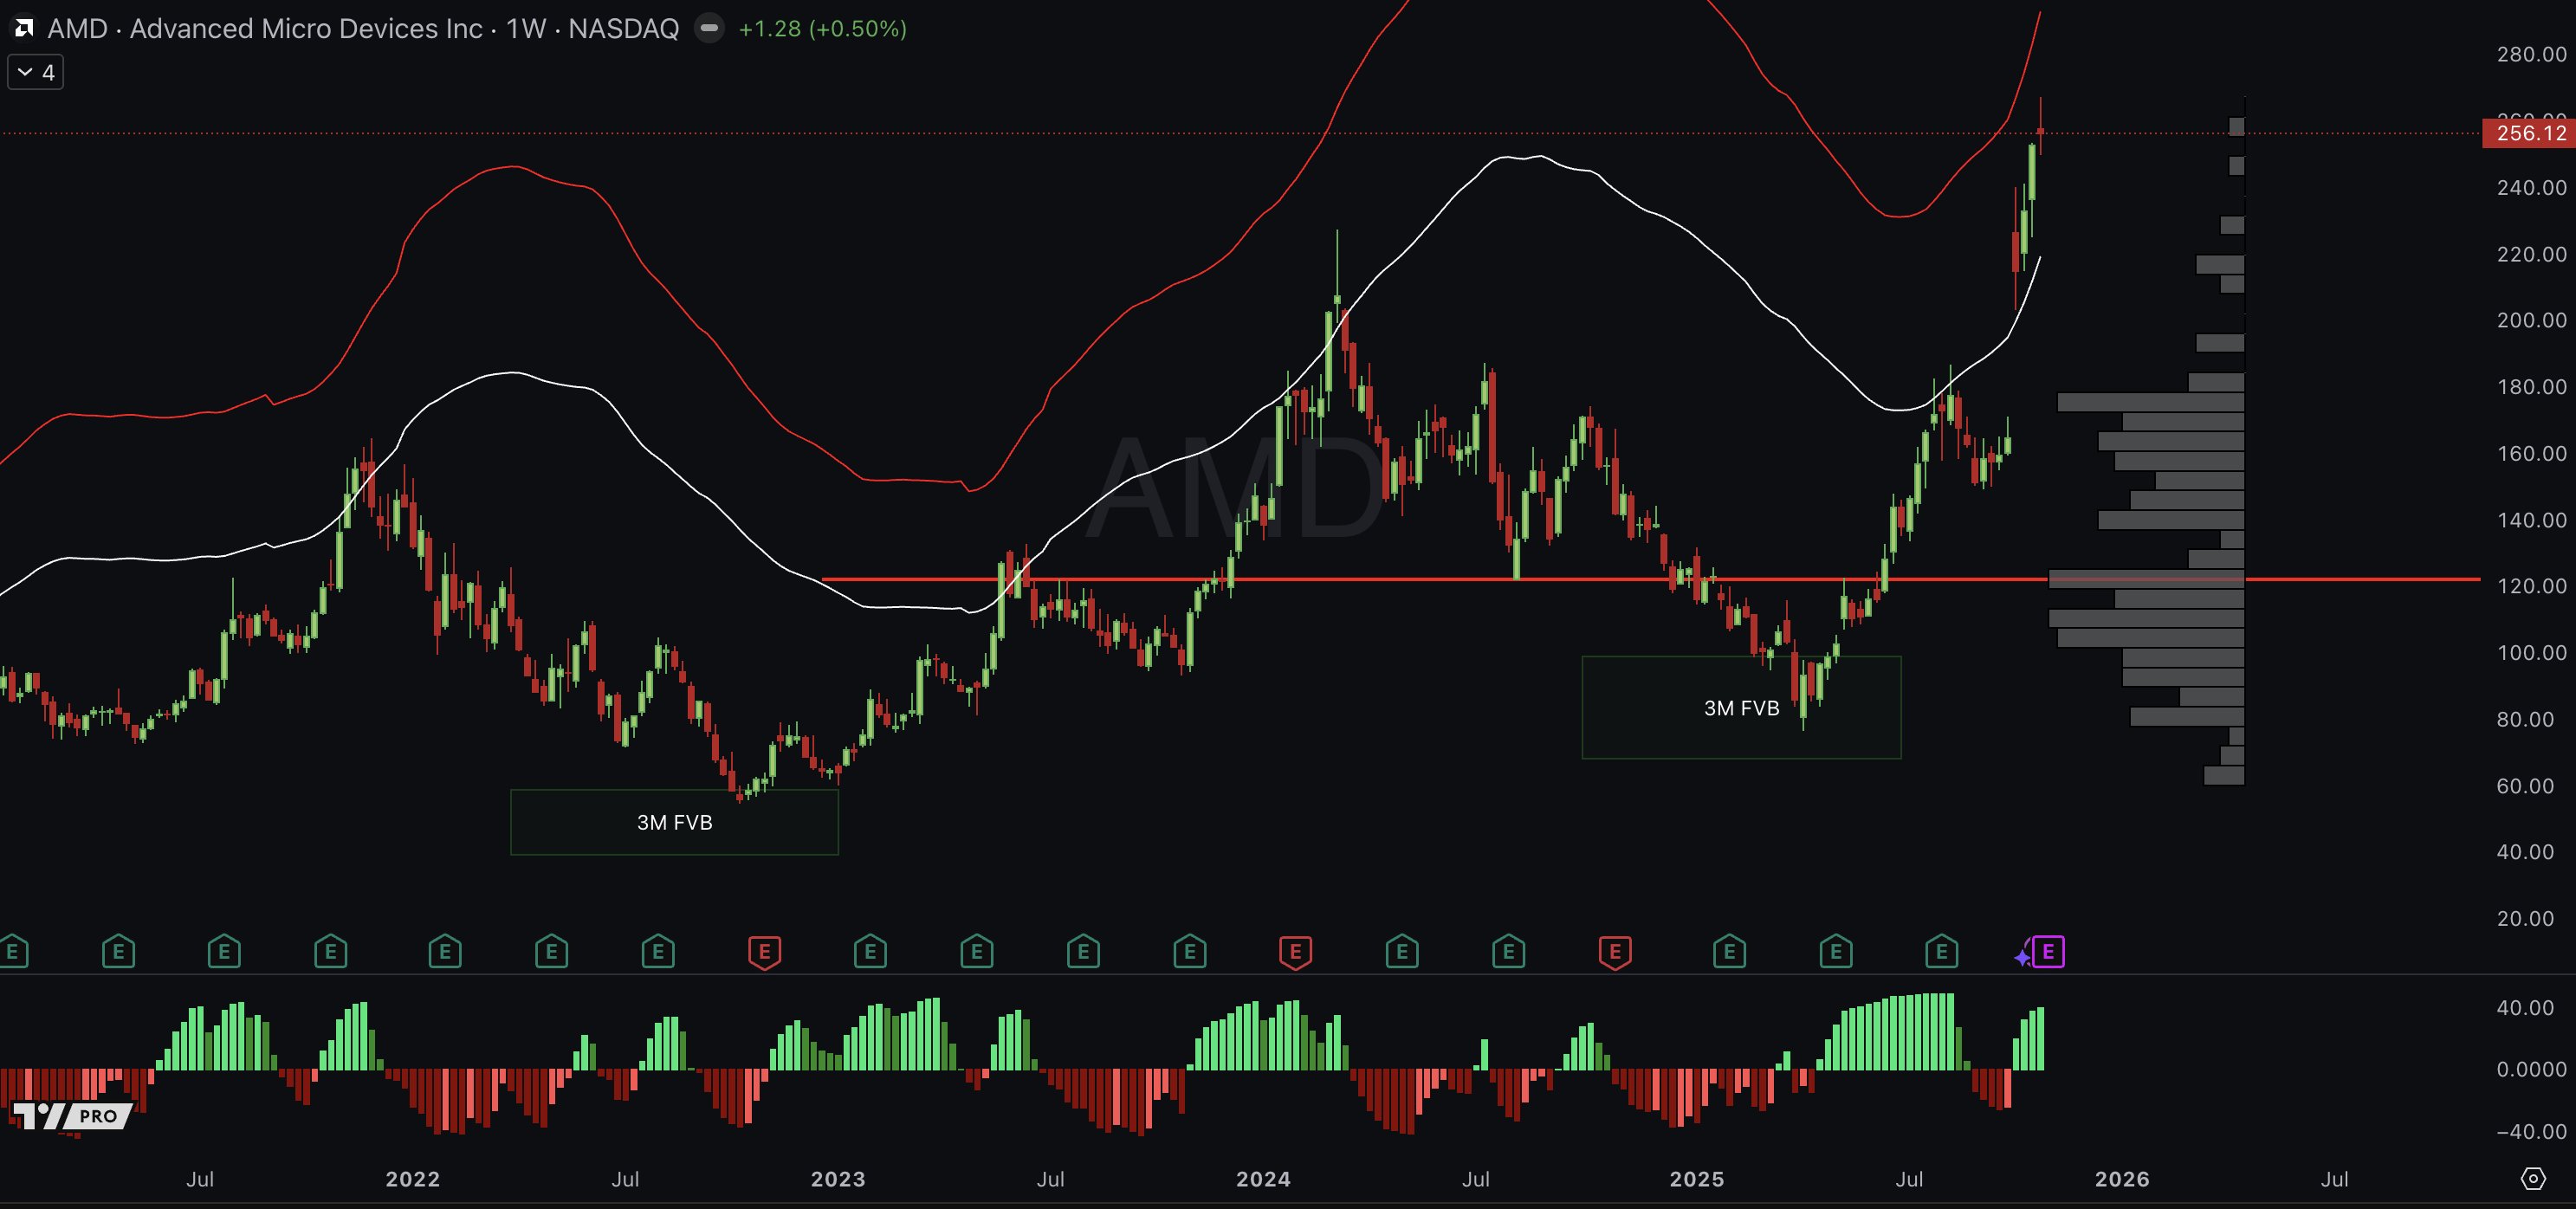Viewport: 2576px width, 1209px height.
Task: Click the TradingView PRO logo
Action: point(72,1115)
